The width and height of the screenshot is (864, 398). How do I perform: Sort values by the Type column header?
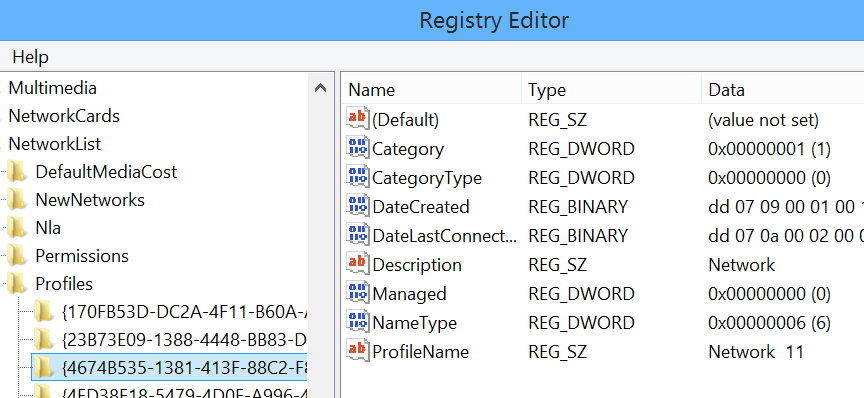612,90
